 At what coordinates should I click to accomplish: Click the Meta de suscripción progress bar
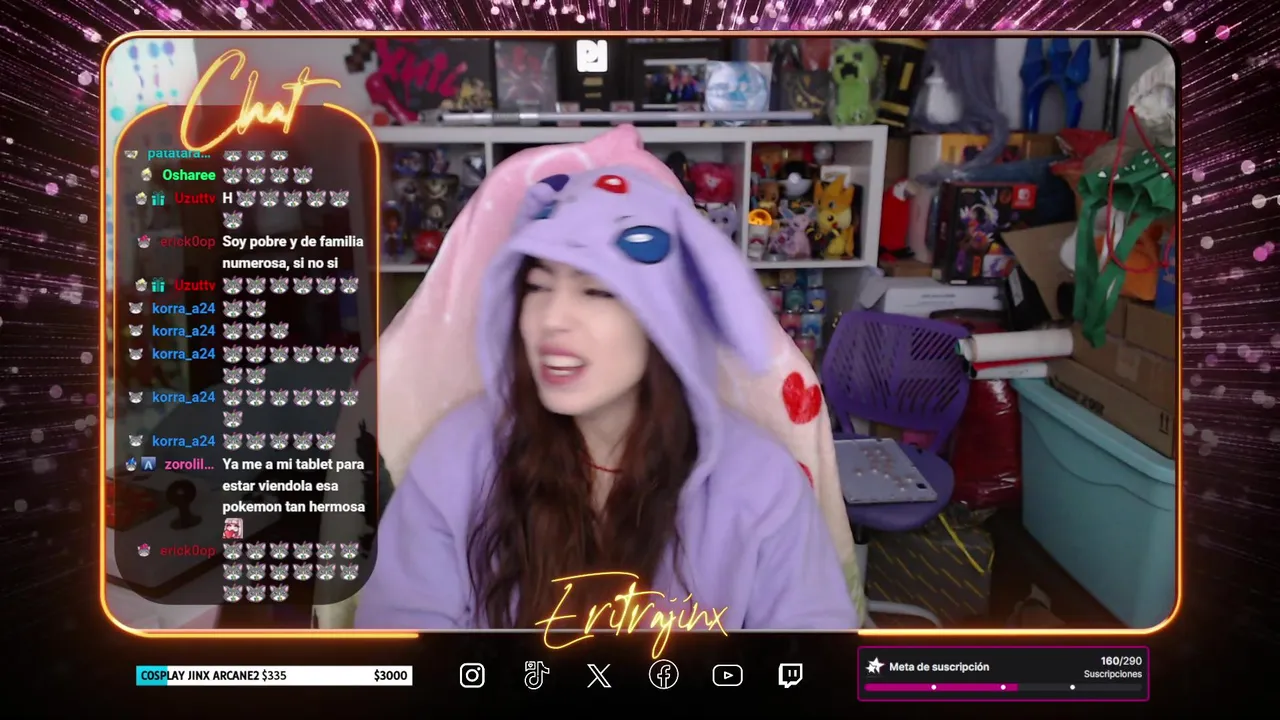click(x=1003, y=687)
